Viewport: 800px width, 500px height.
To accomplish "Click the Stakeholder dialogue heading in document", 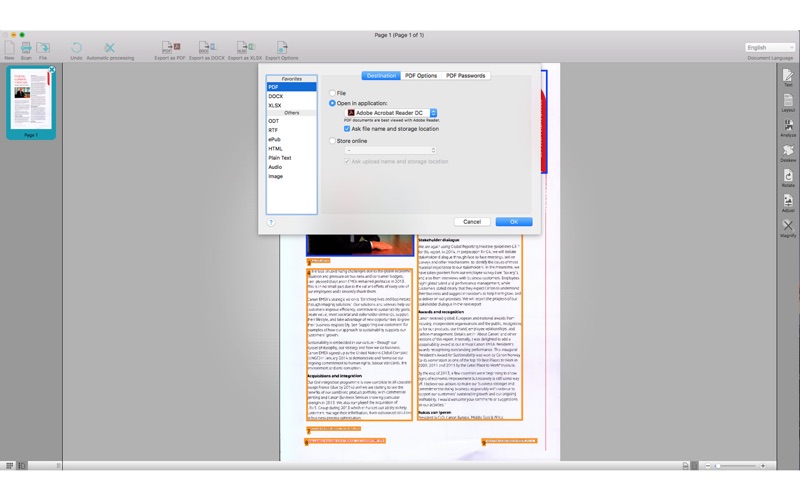I will pos(439,240).
